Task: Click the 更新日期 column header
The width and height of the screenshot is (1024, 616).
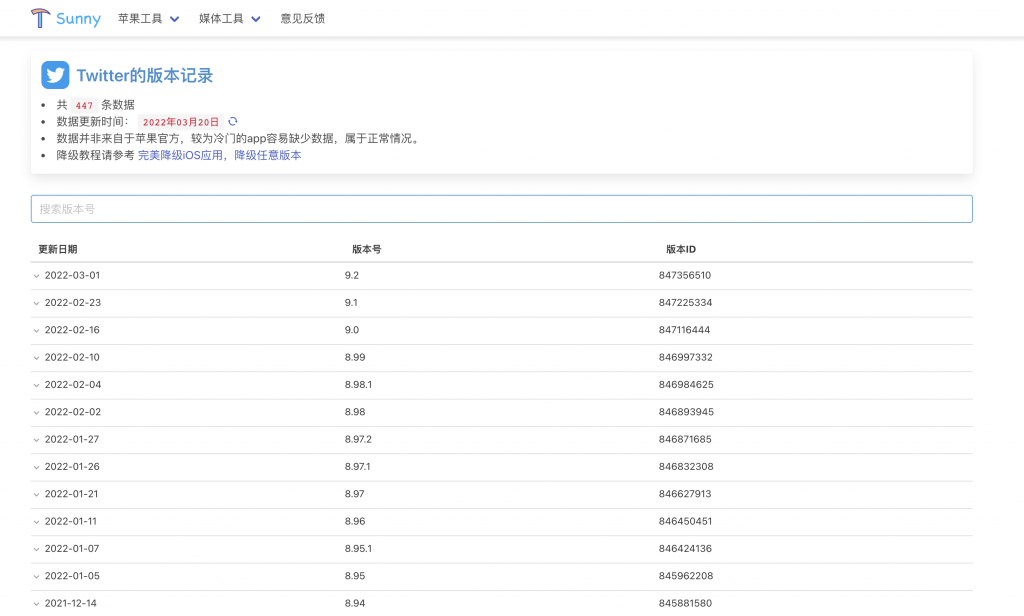Action: point(57,250)
